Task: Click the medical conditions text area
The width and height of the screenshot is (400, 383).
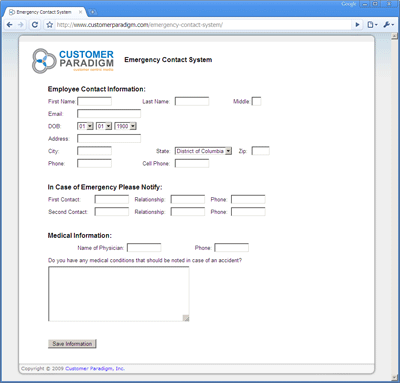Action: tap(119, 294)
